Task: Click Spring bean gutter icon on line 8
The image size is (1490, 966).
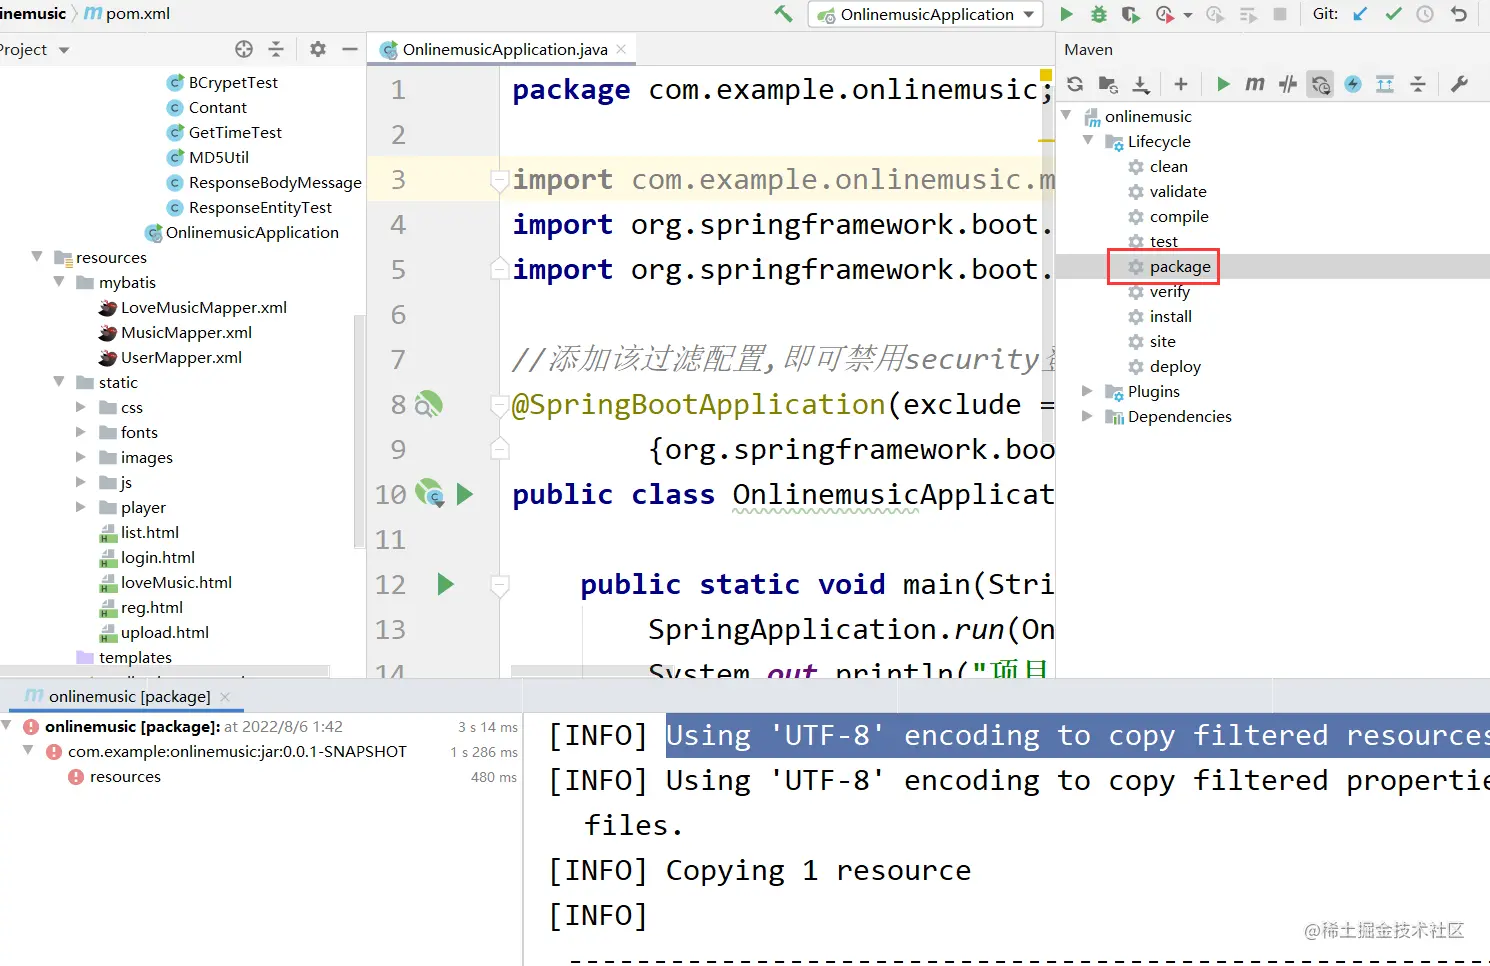Action: 428,404
